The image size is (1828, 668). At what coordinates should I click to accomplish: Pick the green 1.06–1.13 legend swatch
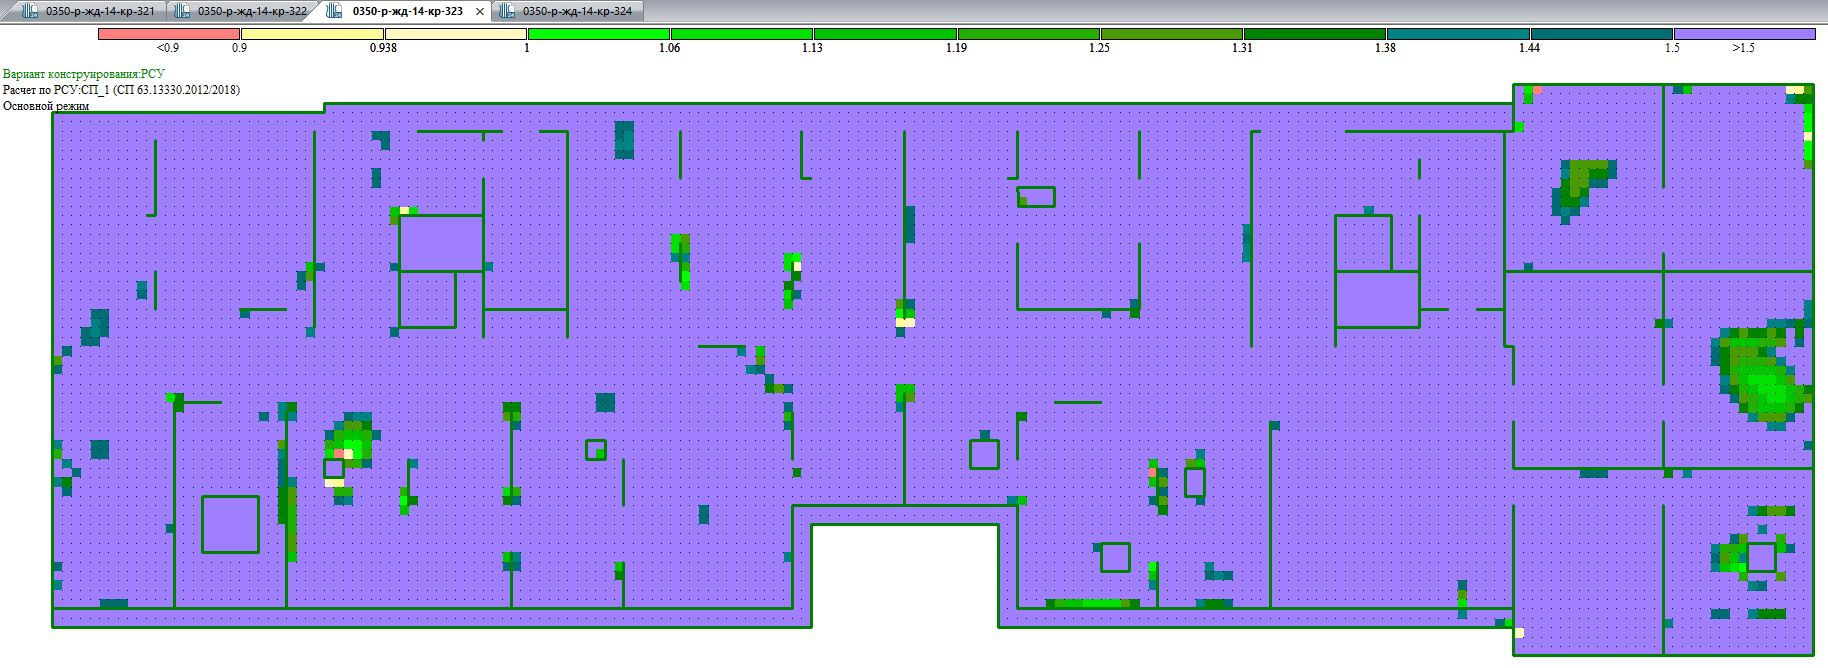[742, 34]
